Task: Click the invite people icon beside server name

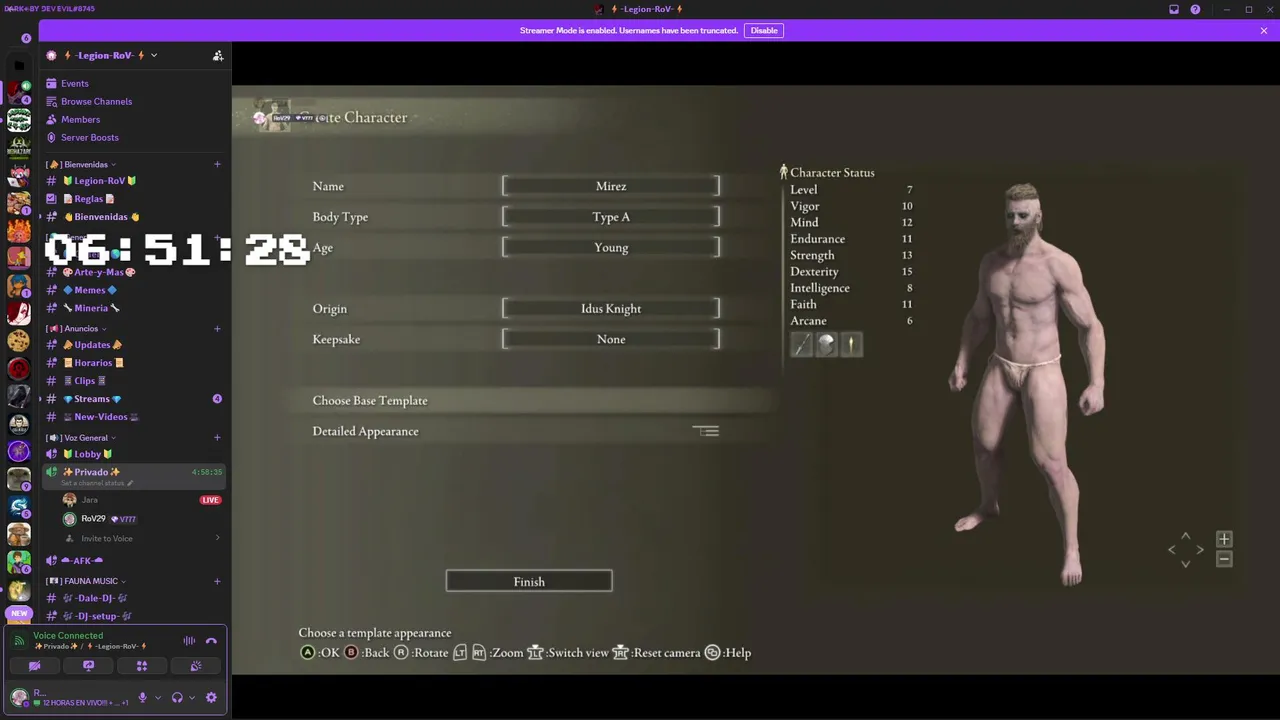Action: tap(218, 56)
